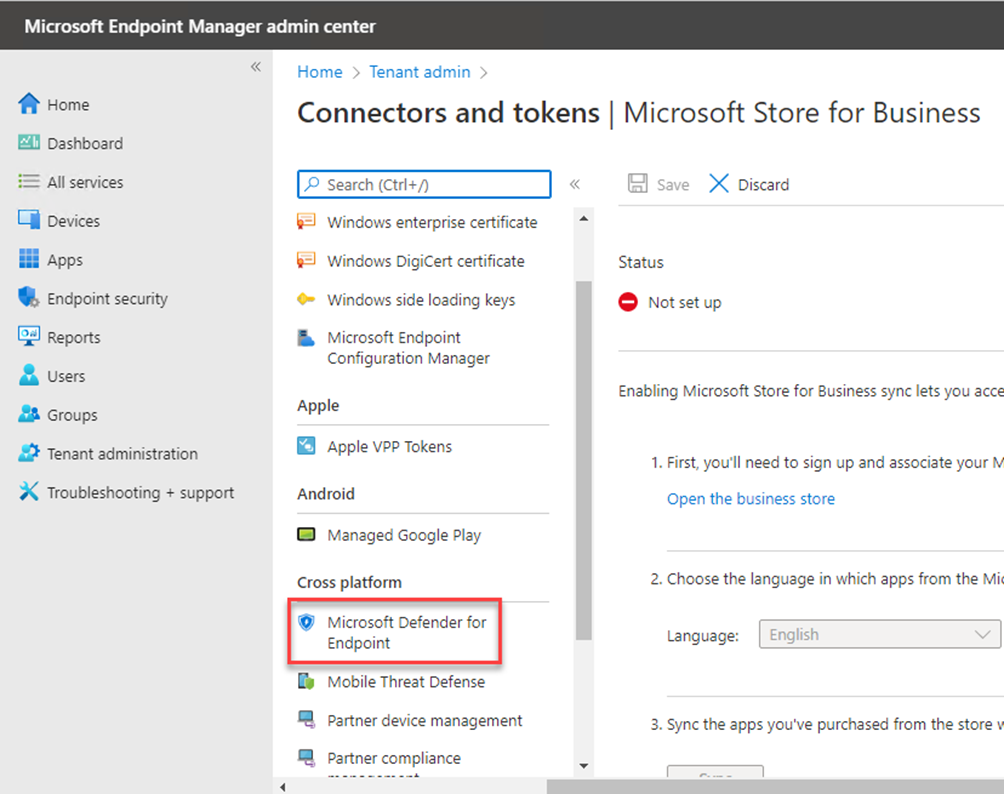
Task: Click the Discard button label
Action: tap(763, 184)
